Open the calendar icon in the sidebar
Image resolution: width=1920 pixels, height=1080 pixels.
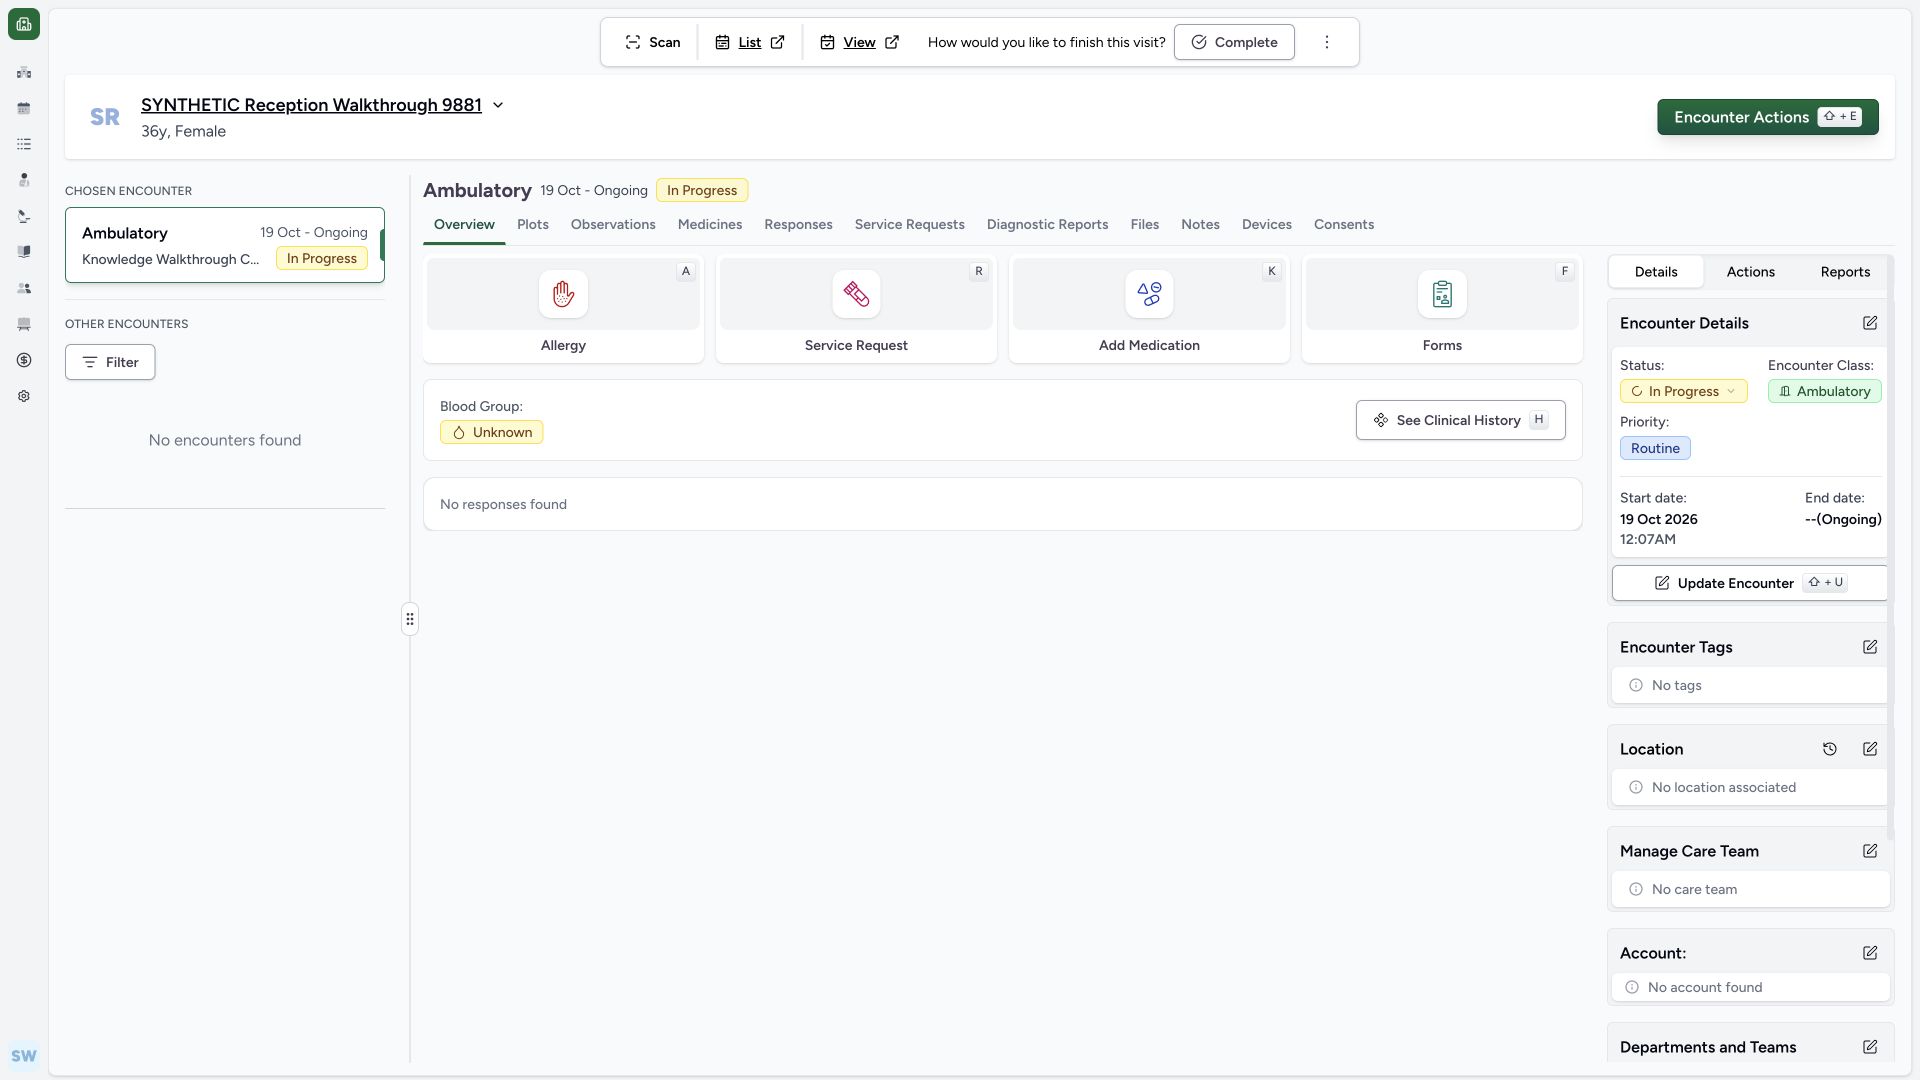[x=24, y=108]
